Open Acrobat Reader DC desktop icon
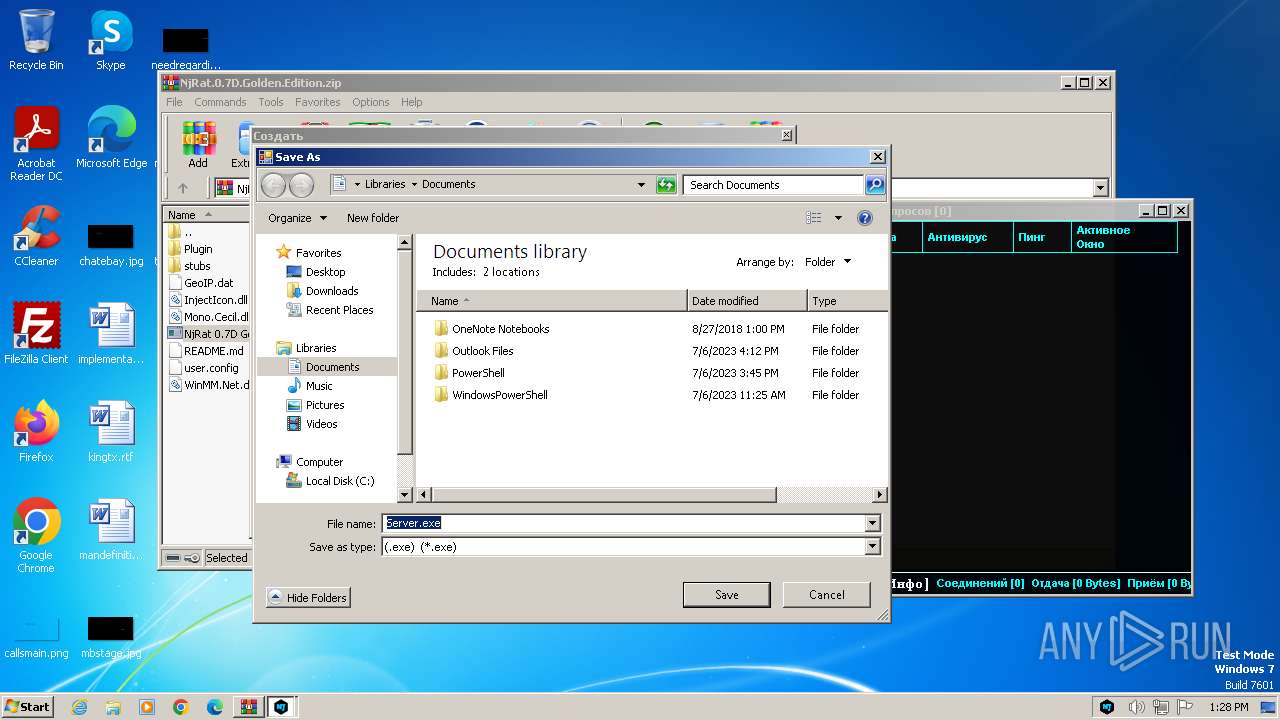Image resolution: width=1280 pixels, height=720 pixels. (x=36, y=144)
